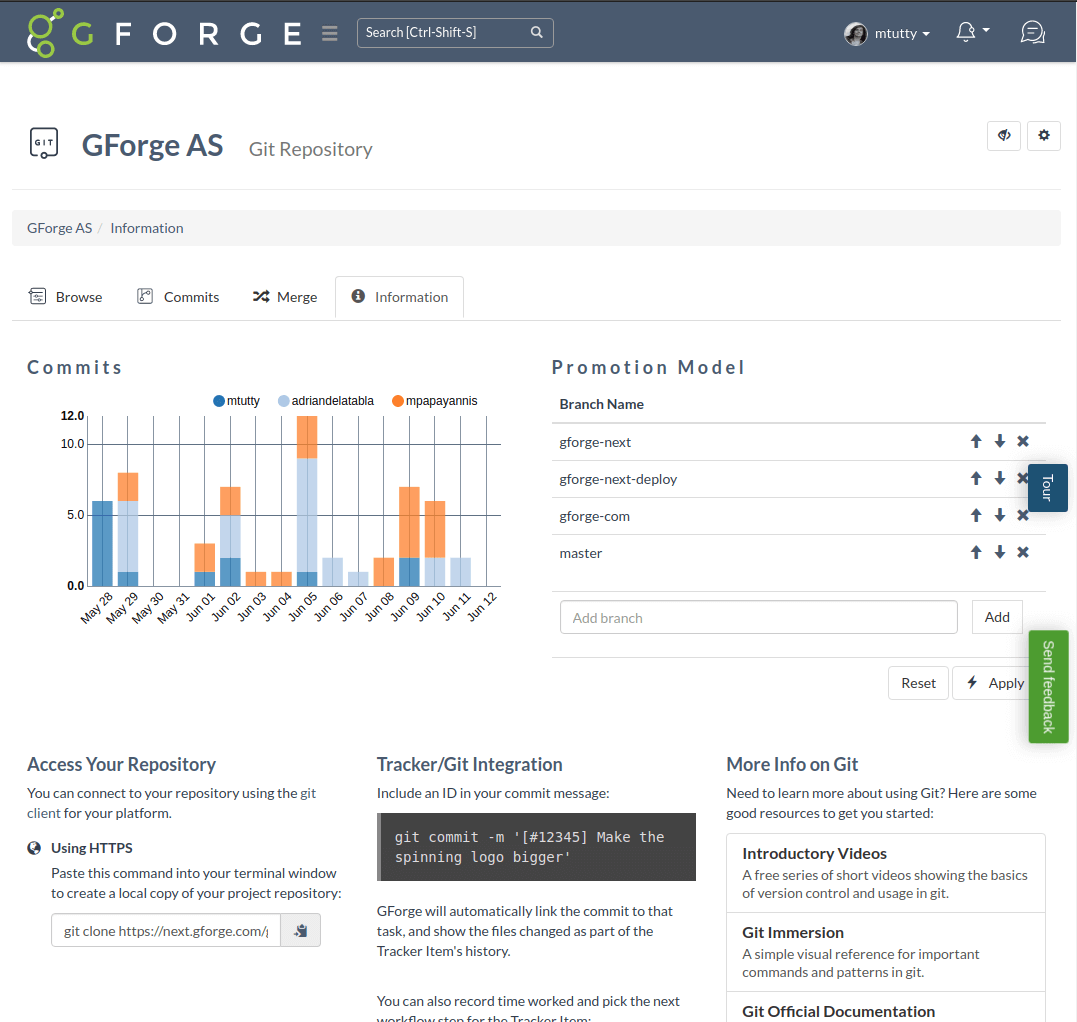This screenshot has height=1022, width=1077.
Task: Move gforge-next-deploy branch up
Action: tap(976, 479)
